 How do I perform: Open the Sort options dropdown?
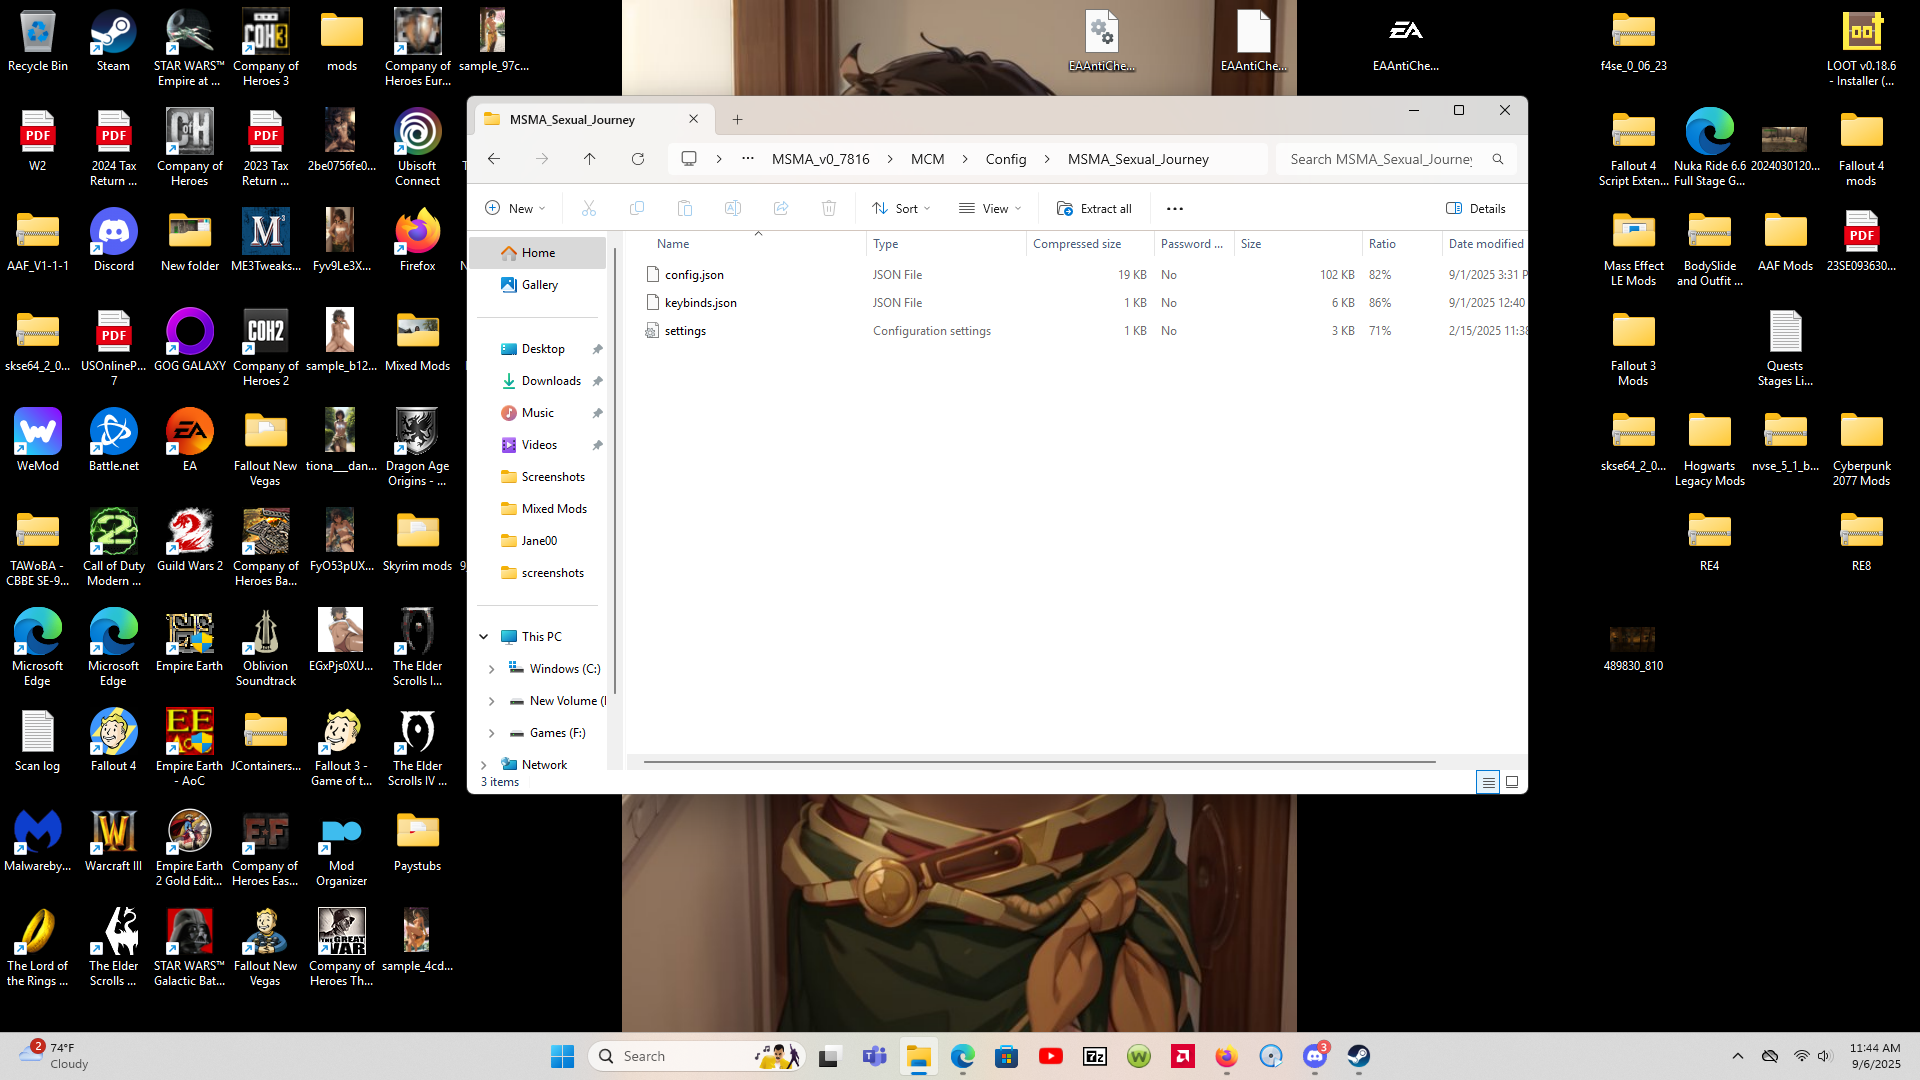pos(901,209)
